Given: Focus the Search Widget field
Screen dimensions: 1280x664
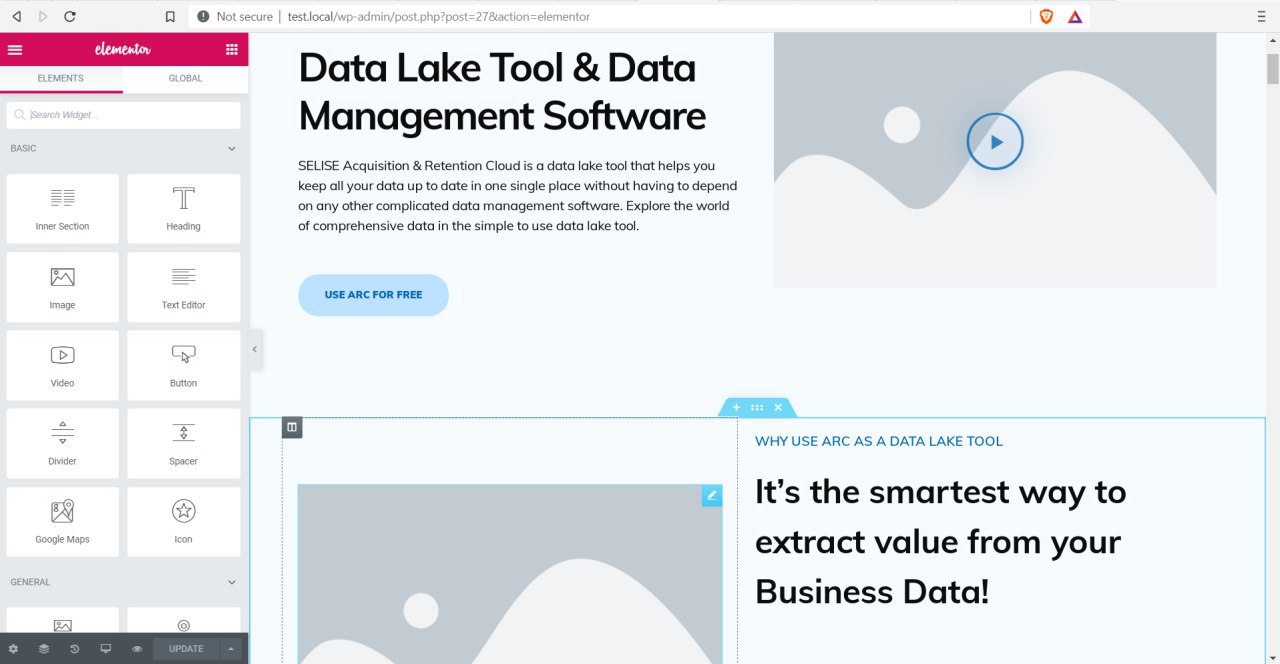Looking at the screenshot, I should coord(124,115).
